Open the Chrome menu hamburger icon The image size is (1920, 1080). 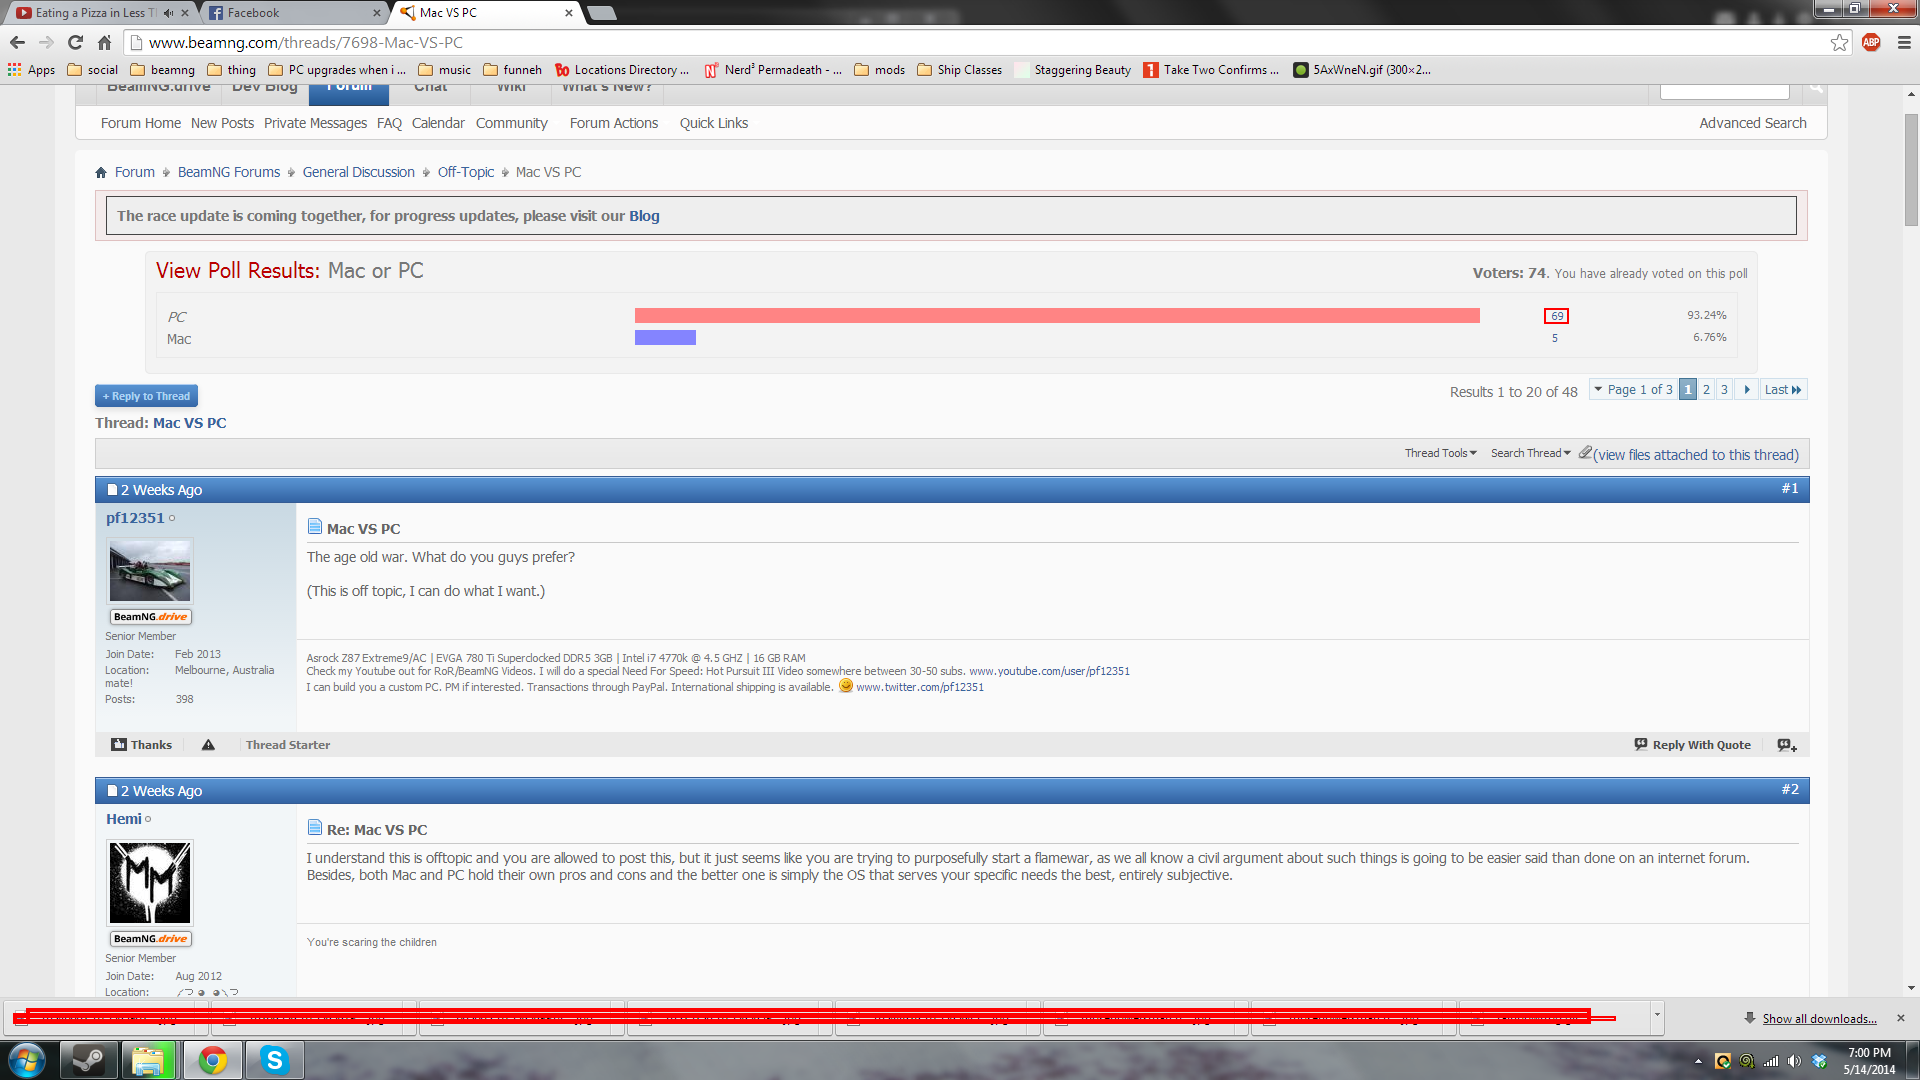(1904, 42)
